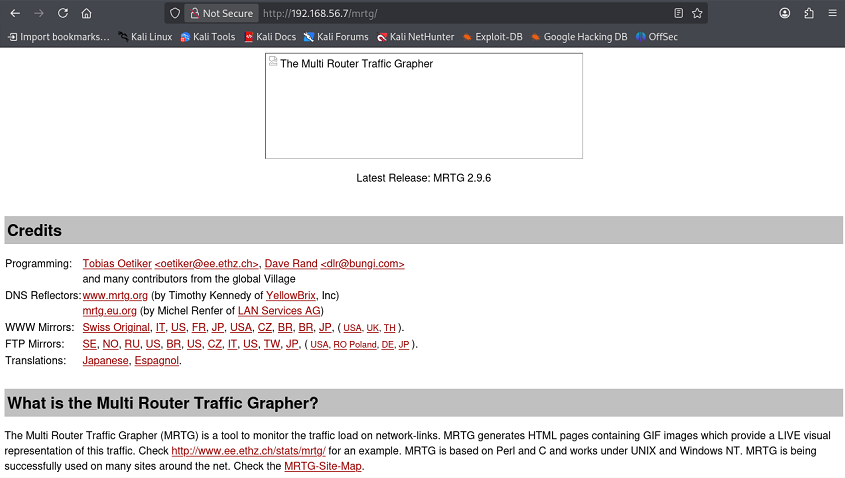The image size is (845, 478).
Task: Open the Kali NetHunter bookmark
Action: pos(415,37)
